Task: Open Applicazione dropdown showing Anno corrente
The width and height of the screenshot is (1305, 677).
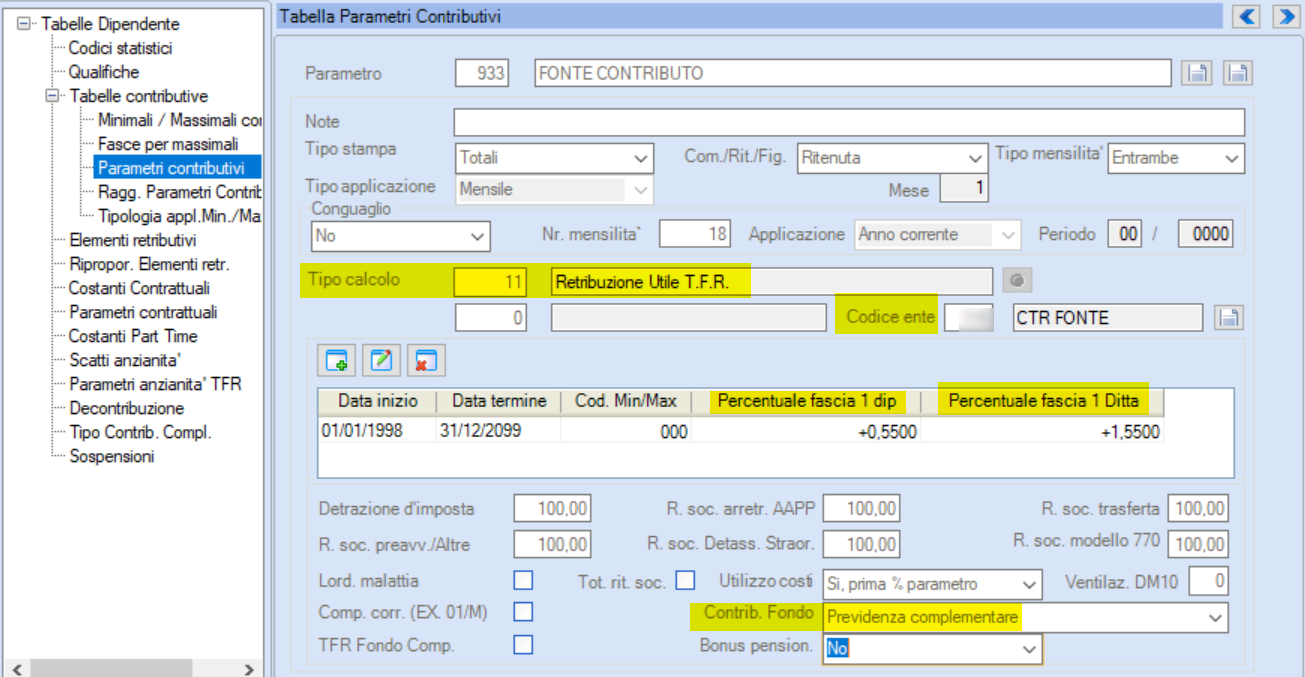Action: click(937, 234)
